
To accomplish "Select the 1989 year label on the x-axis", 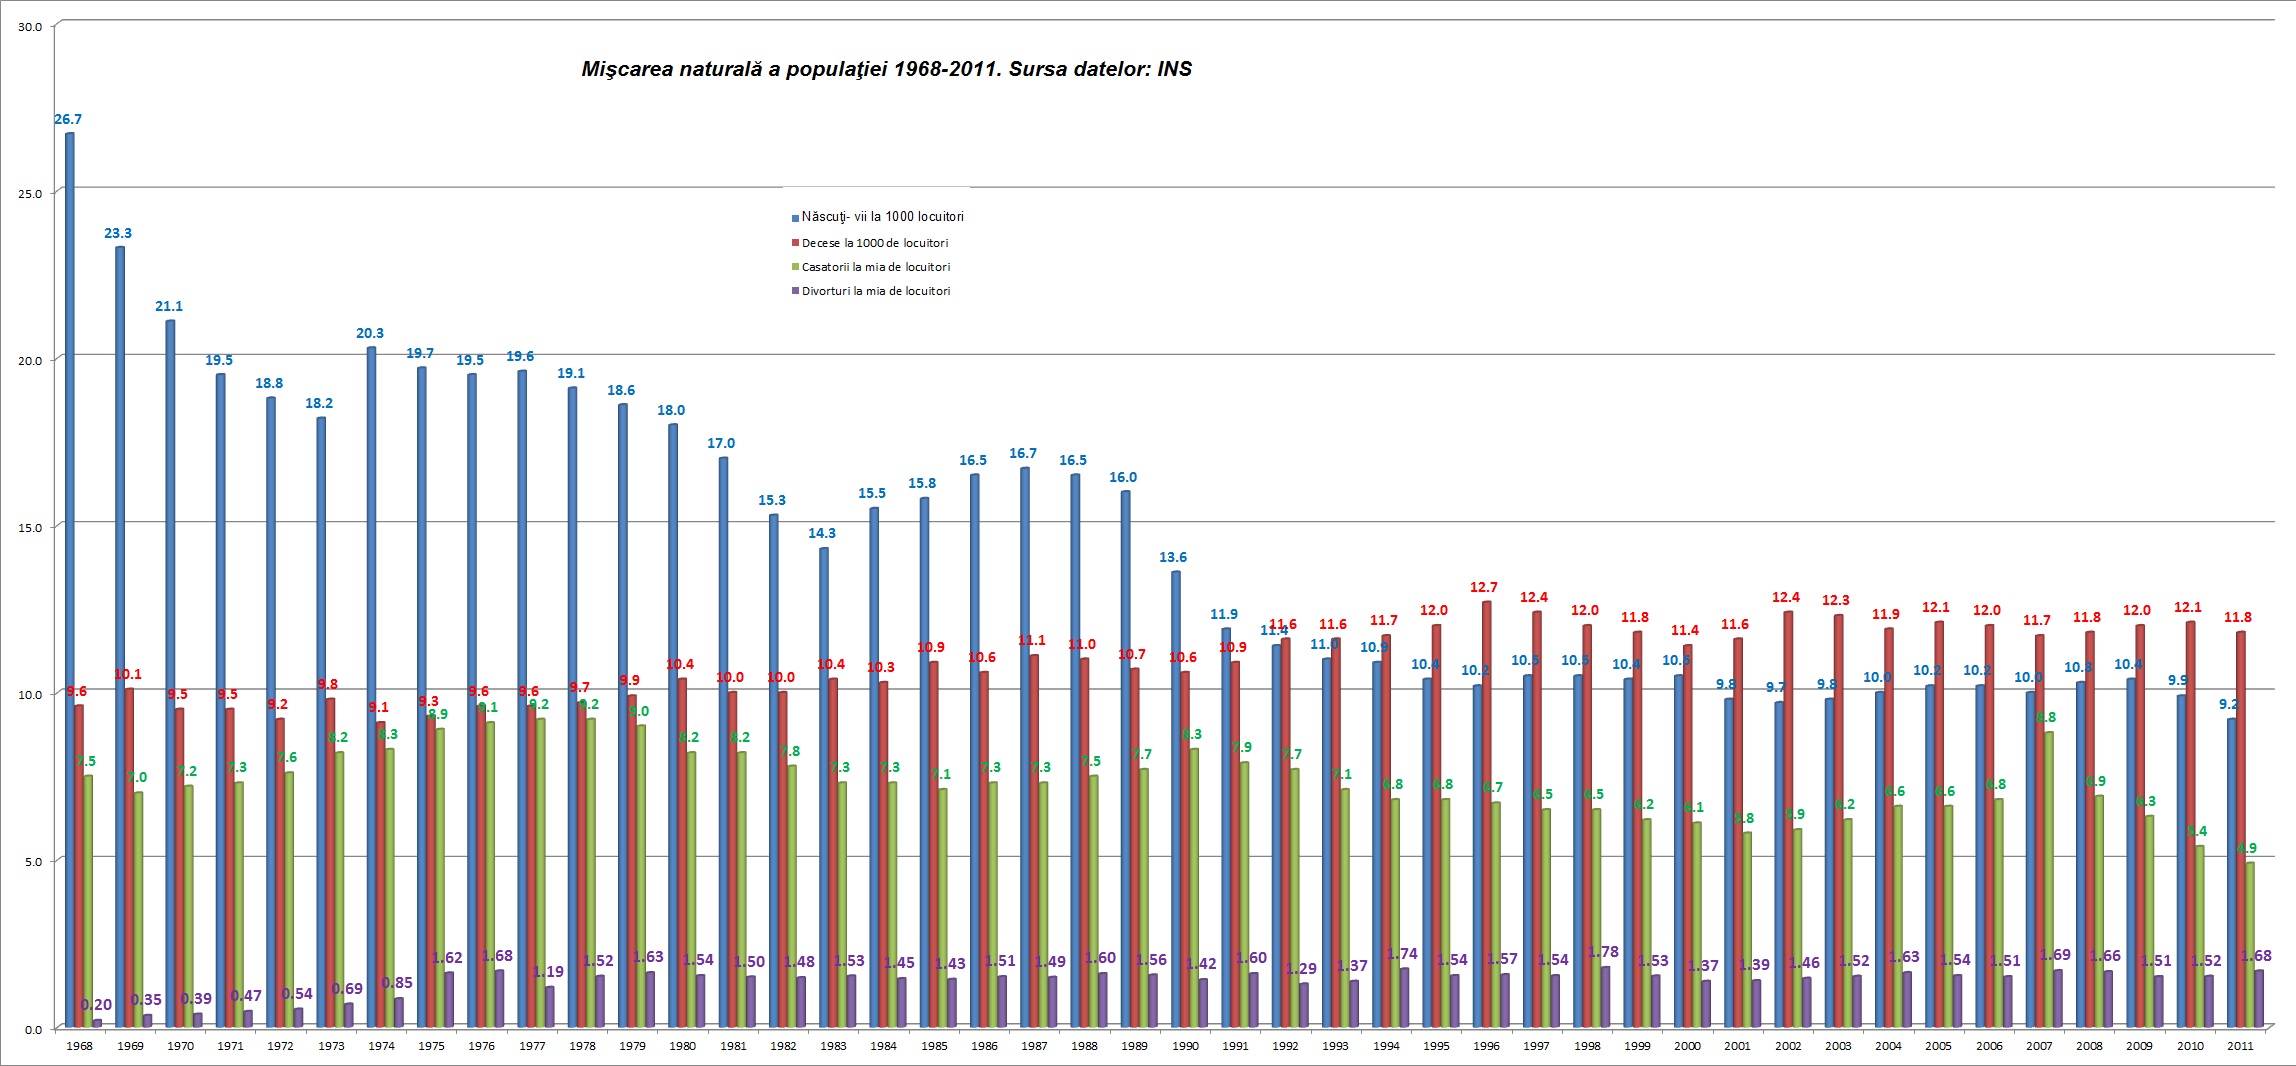I will [1134, 1046].
